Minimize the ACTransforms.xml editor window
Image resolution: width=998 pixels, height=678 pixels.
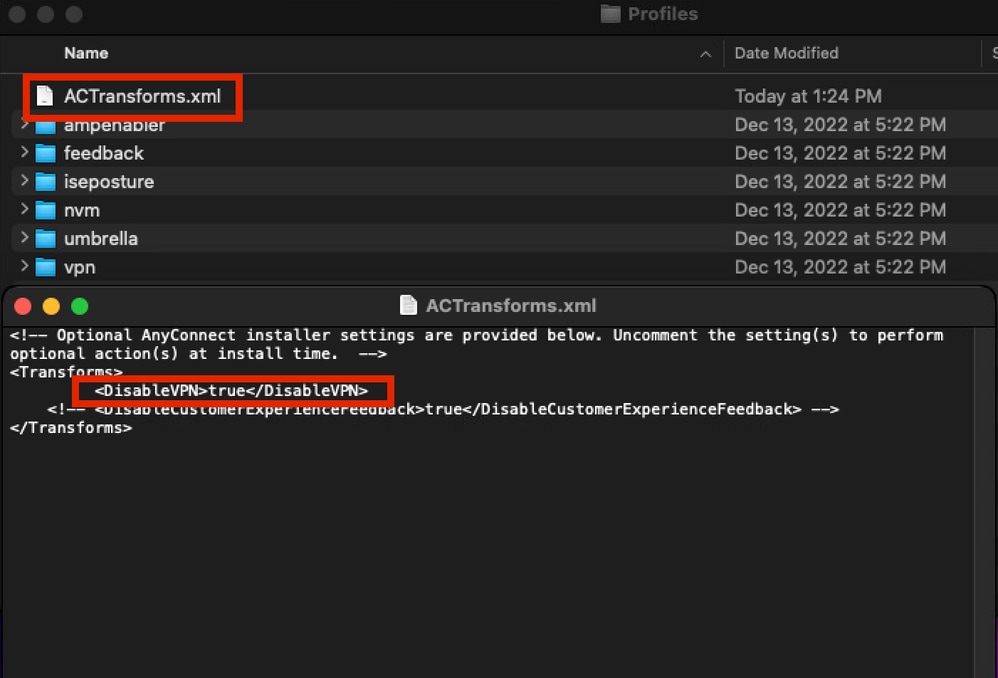coord(50,306)
